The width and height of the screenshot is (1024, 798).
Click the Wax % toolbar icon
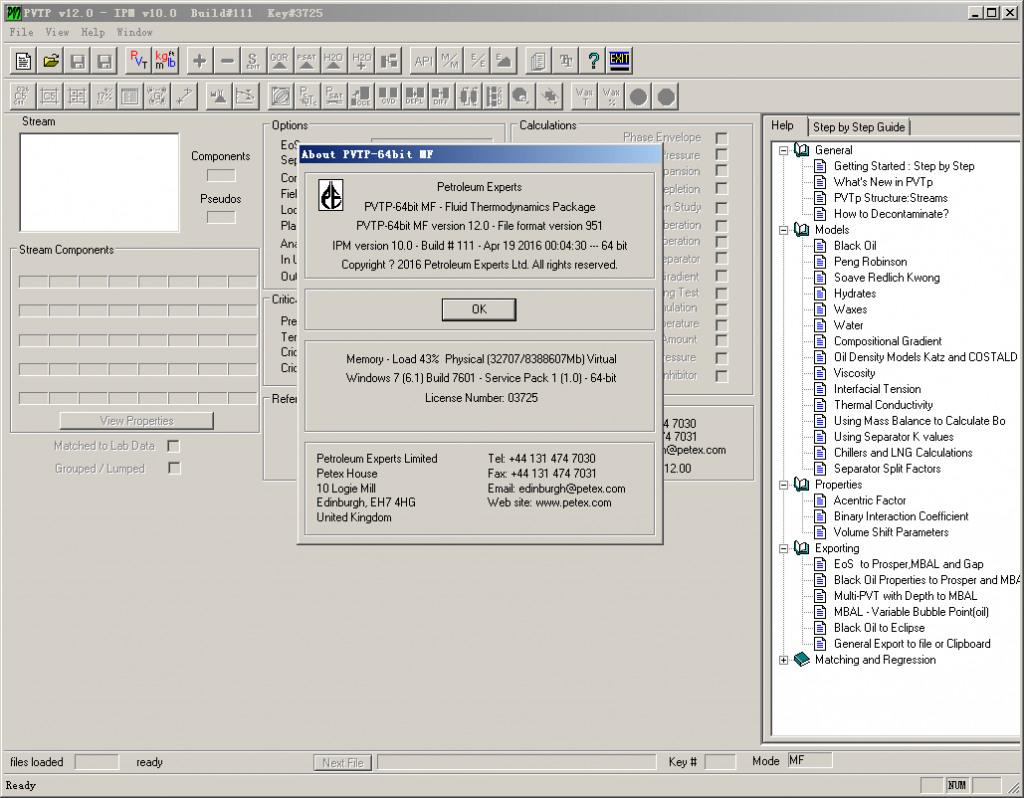coord(611,97)
